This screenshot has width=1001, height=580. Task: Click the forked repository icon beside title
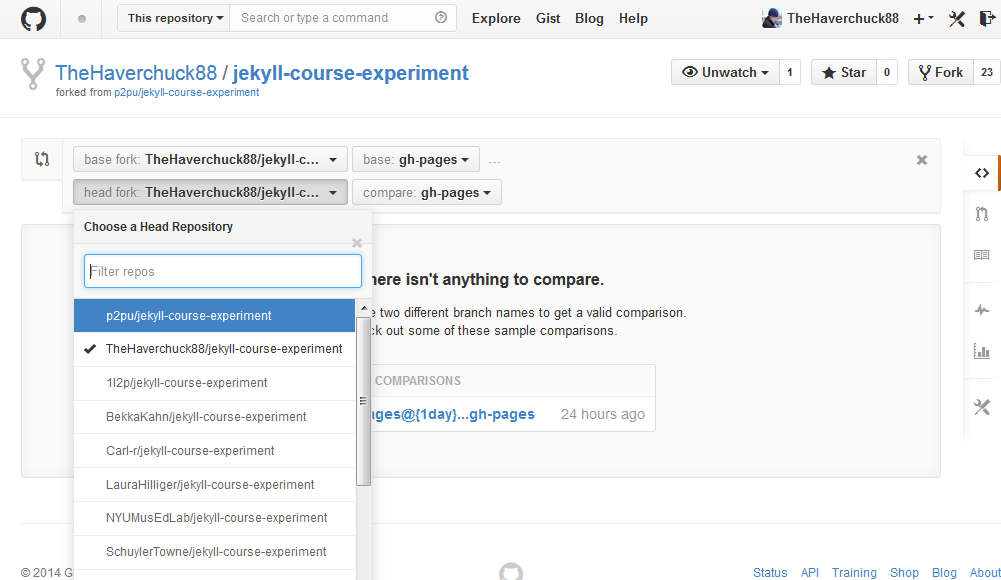tap(33, 73)
